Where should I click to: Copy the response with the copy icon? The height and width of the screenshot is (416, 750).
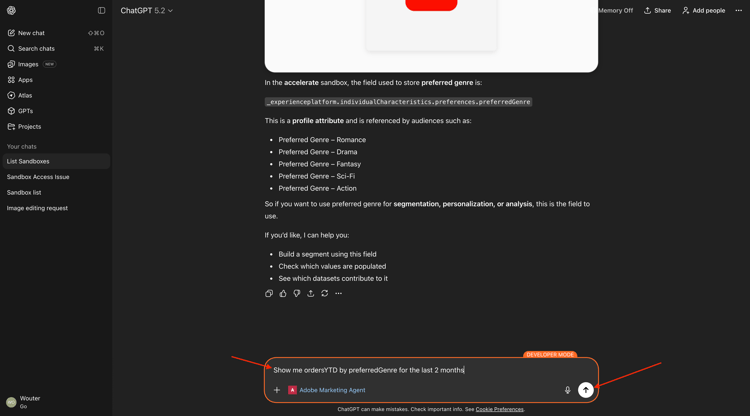269,294
